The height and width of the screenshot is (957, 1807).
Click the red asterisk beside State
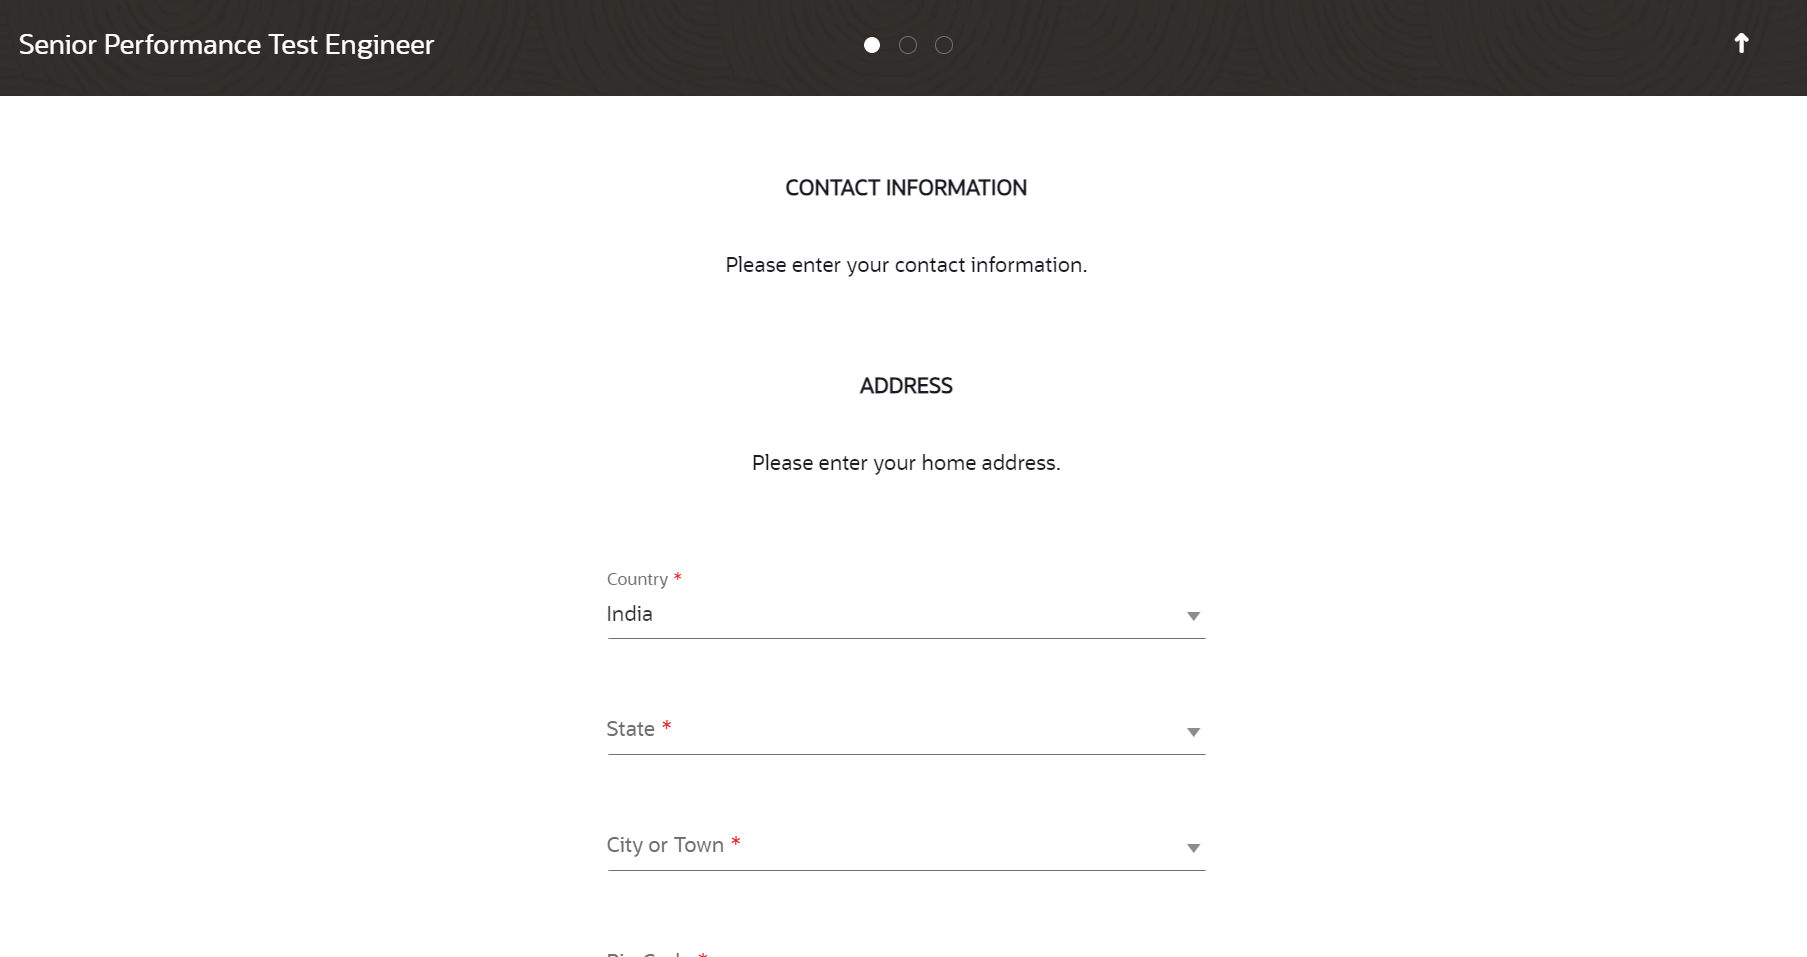coord(667,726)
